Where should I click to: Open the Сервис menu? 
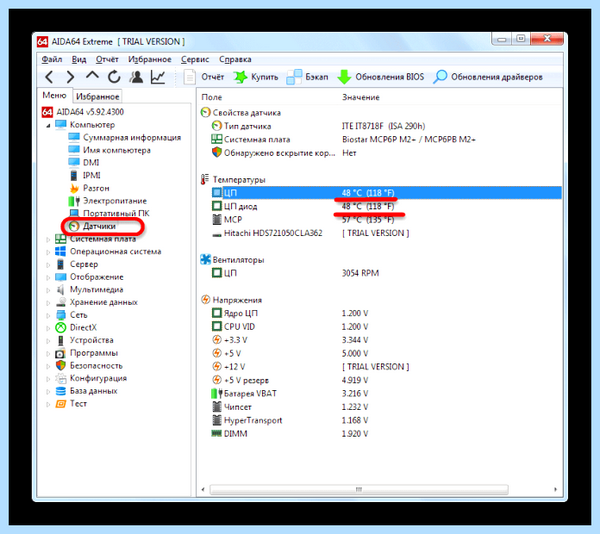click(195, 59)
